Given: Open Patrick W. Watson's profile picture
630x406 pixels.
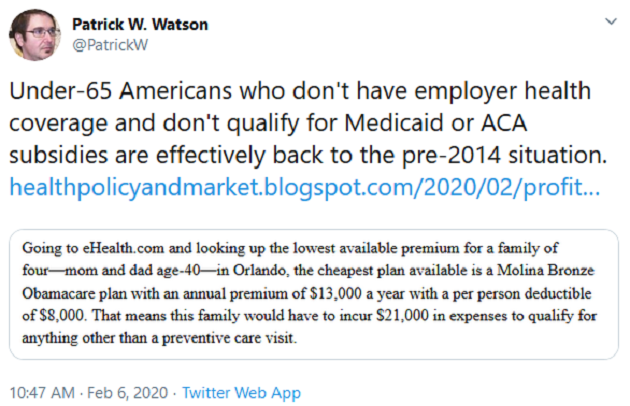Looking at the screenshot, I should point(35,35).
